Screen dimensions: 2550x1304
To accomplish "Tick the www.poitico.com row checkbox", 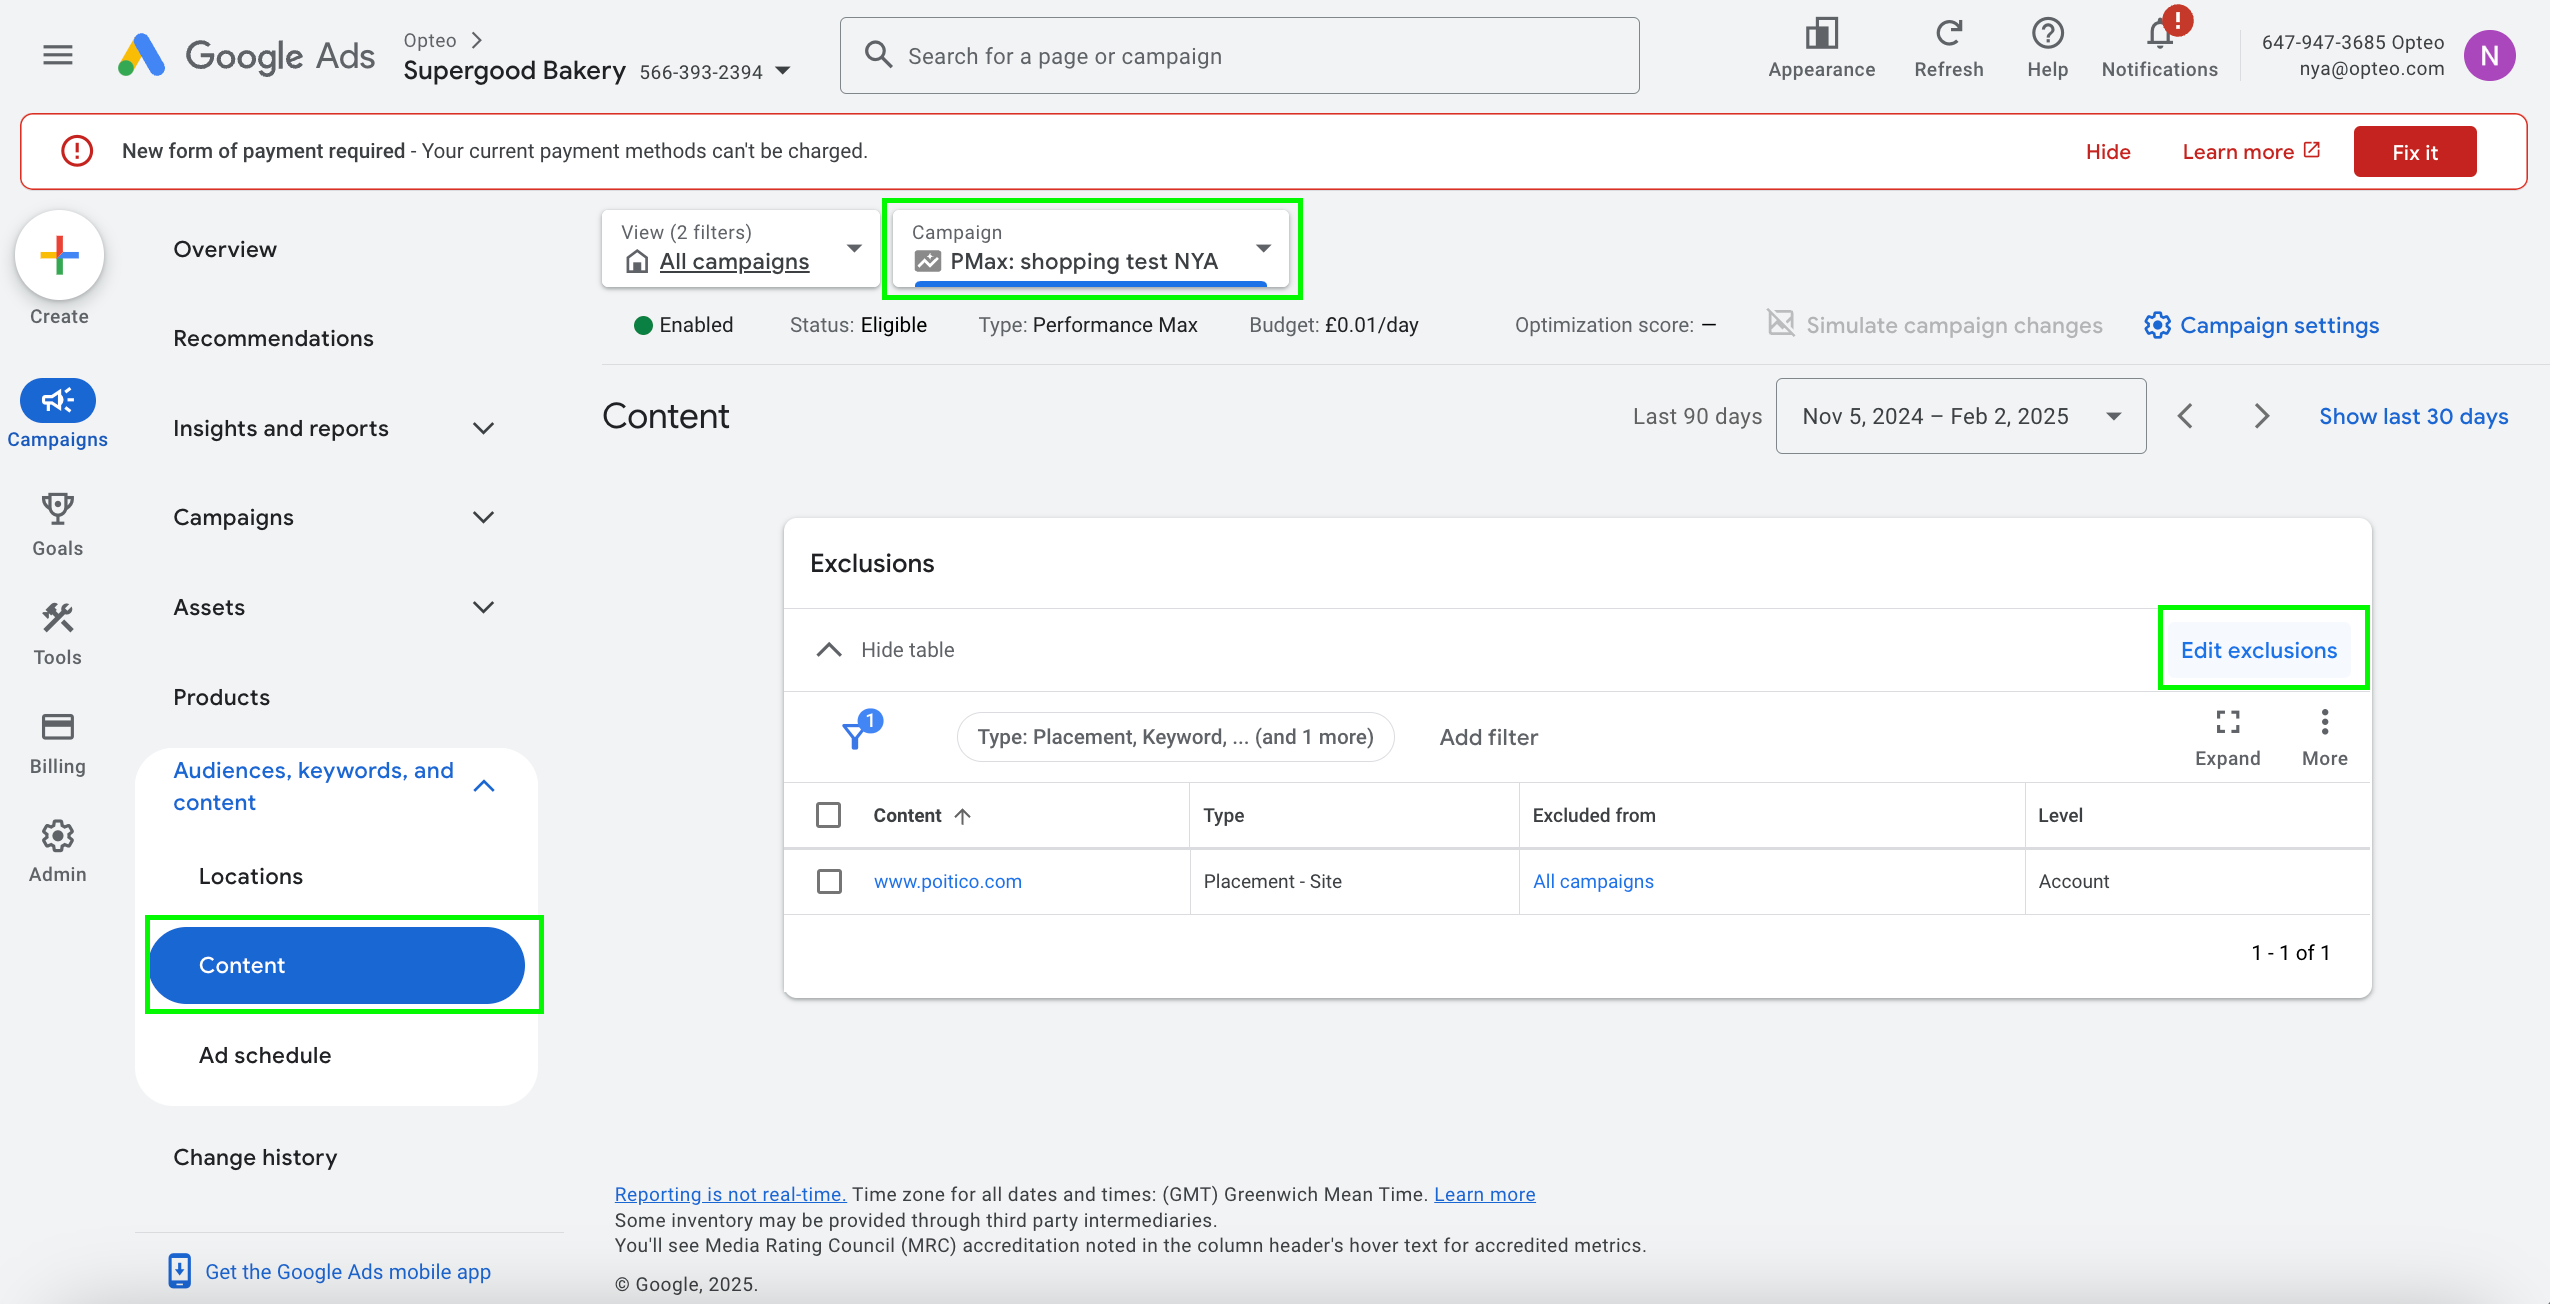I will pyautogui.click(x=829, y=881).
